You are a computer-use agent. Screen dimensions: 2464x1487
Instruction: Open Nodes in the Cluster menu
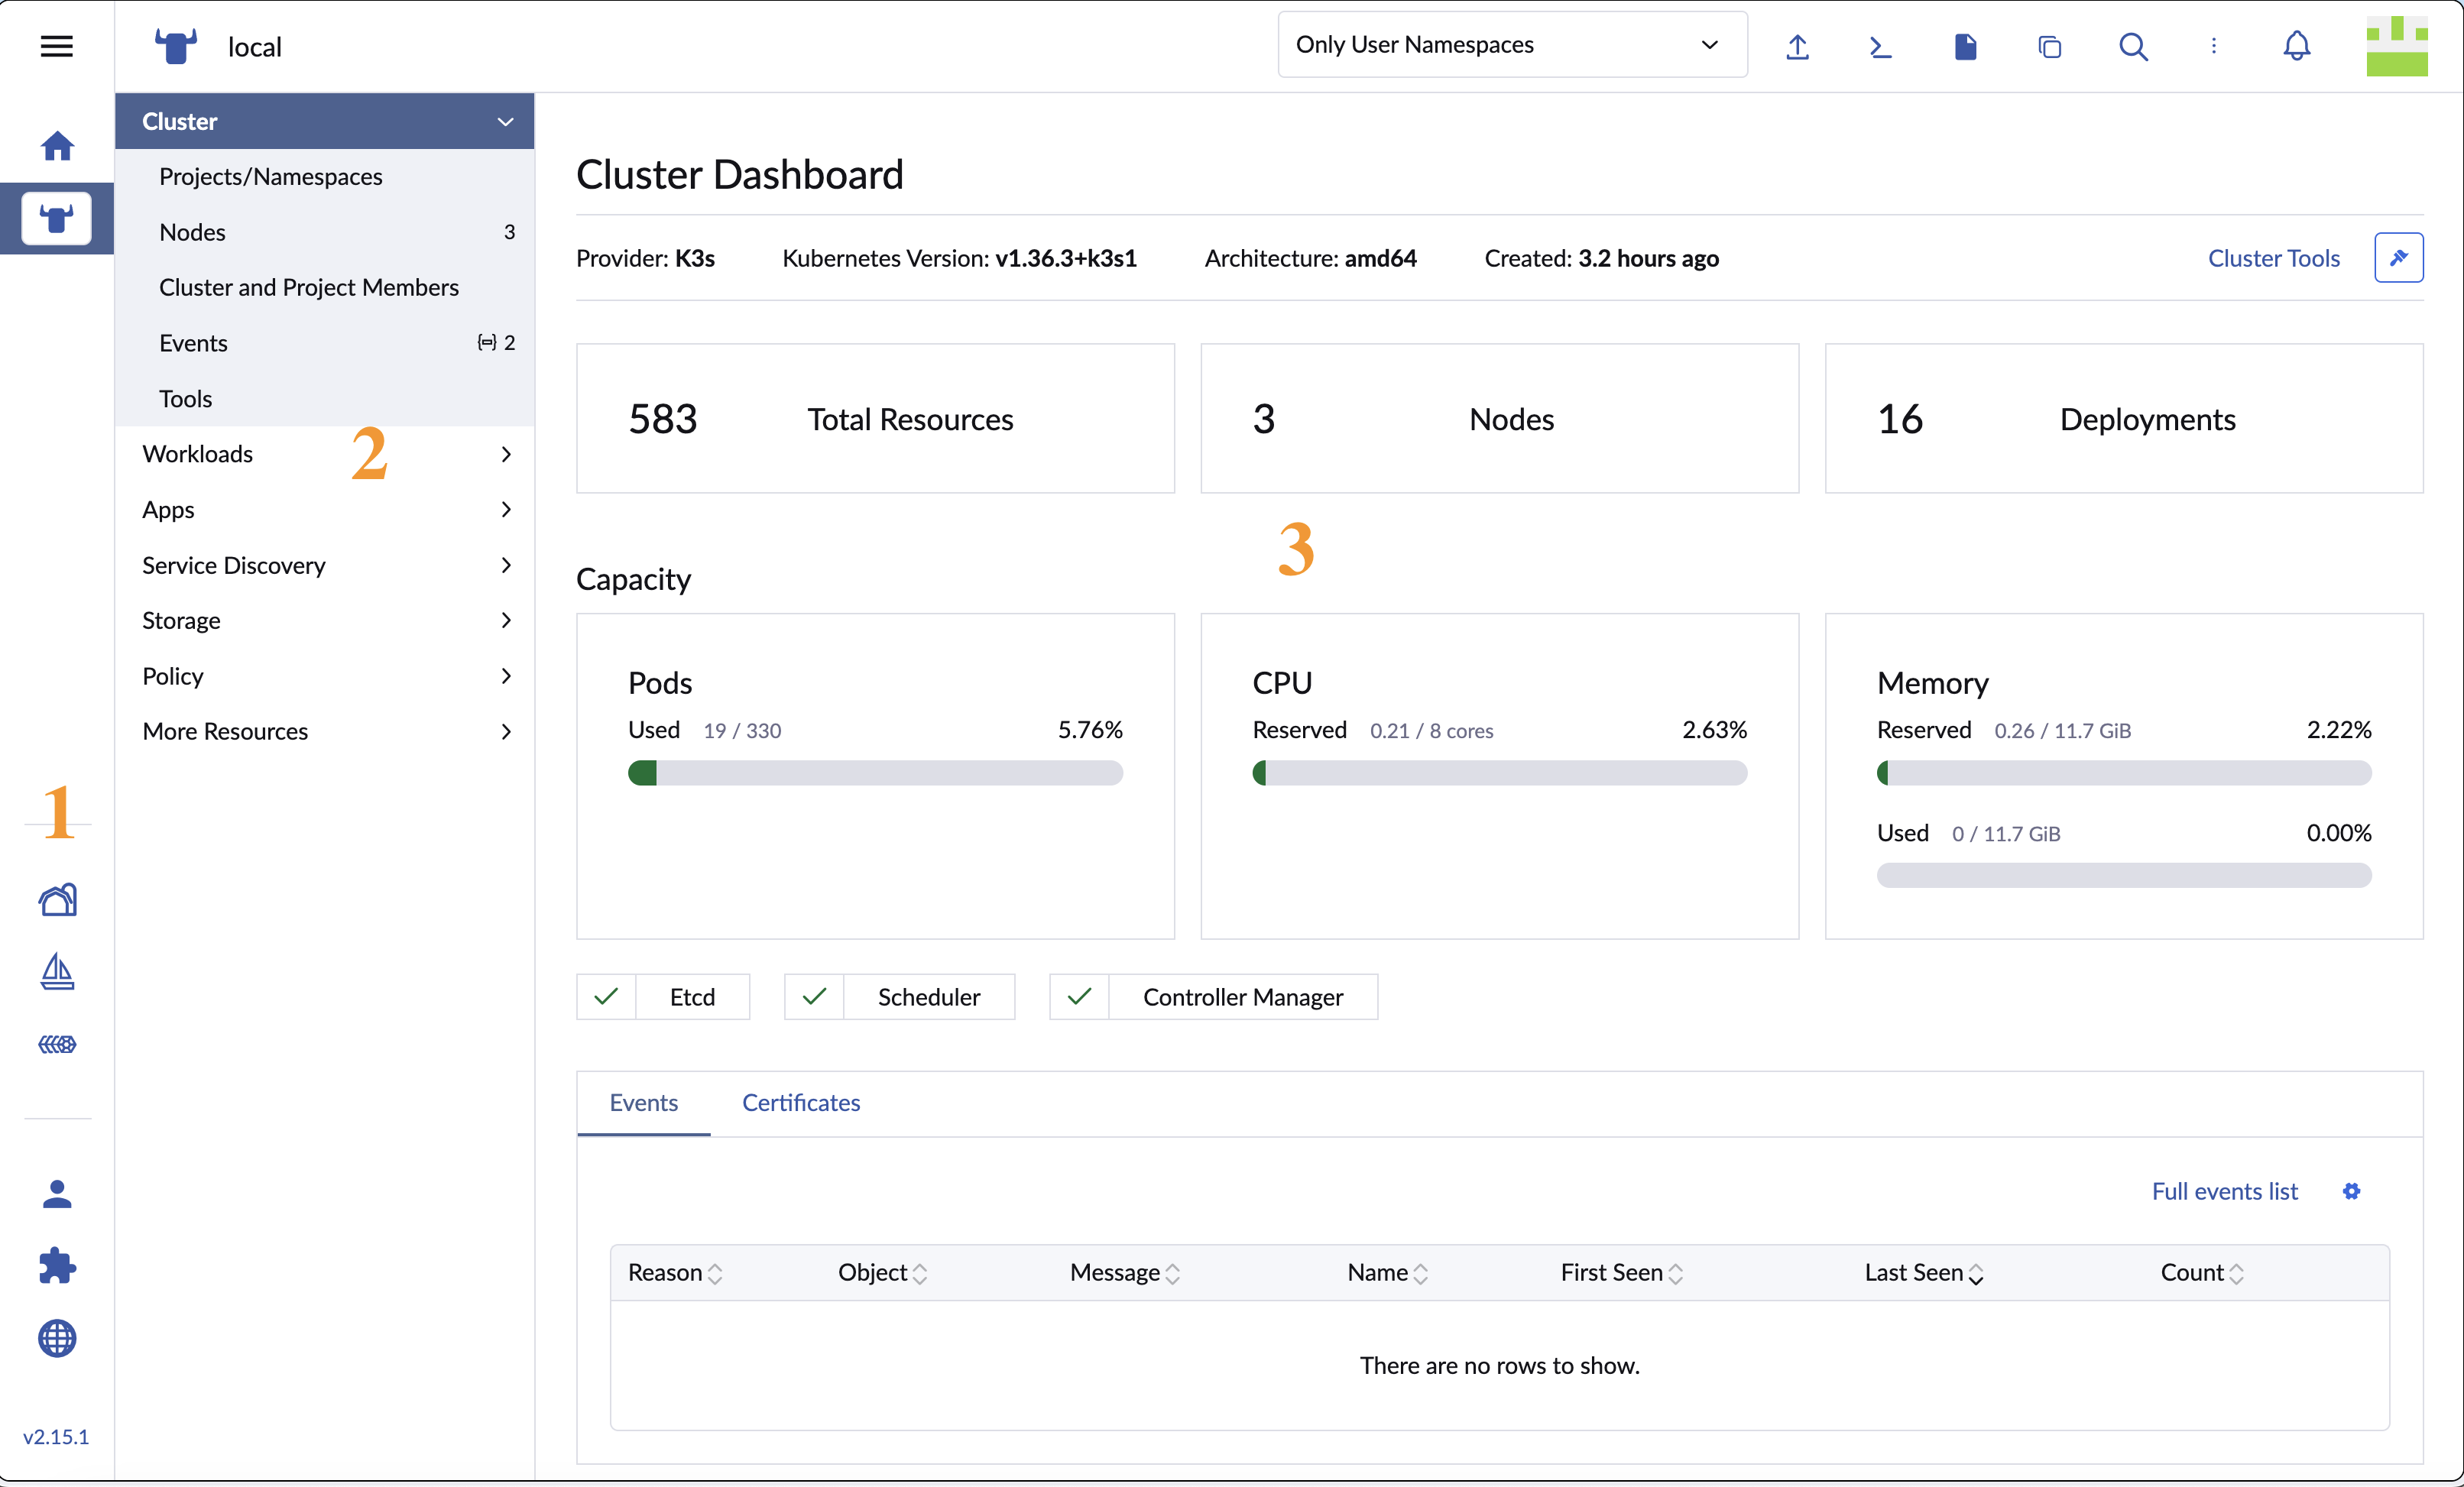point(325,232)
